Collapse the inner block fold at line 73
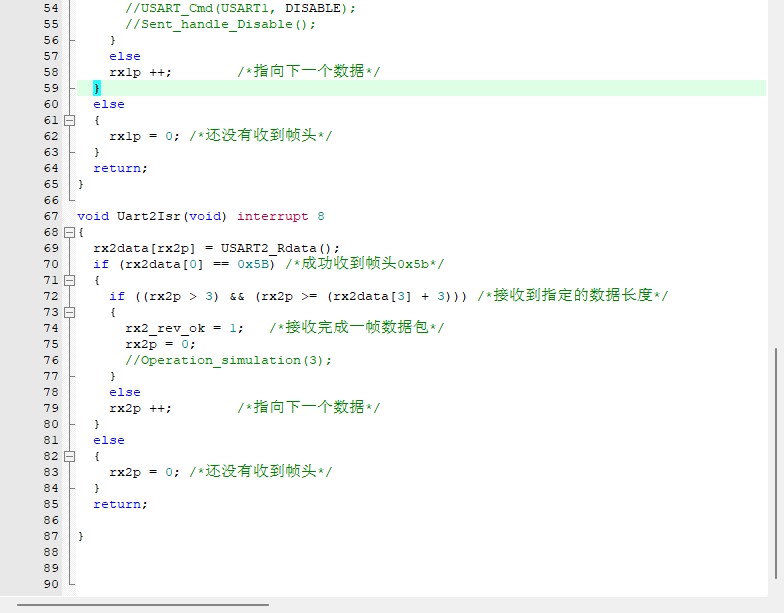The height and width of the screenshot is (613, 784). click(x=70, y=312)
